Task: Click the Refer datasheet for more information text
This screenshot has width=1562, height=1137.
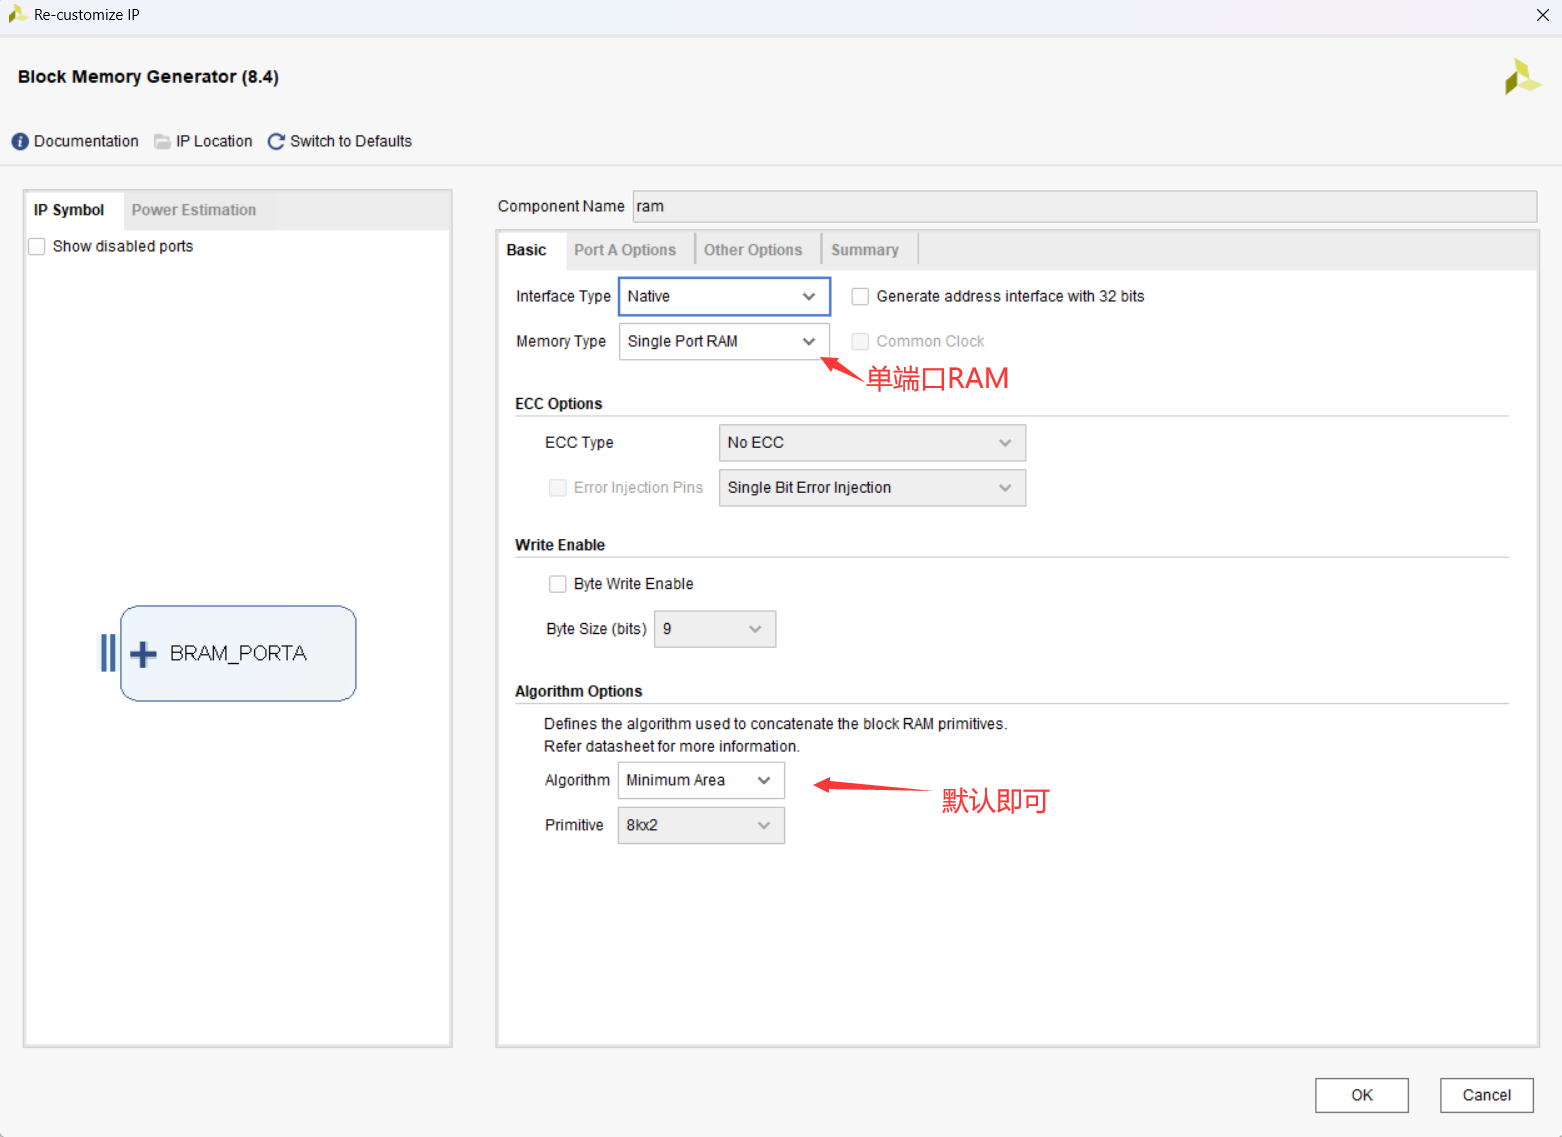Action: point(672,747)
